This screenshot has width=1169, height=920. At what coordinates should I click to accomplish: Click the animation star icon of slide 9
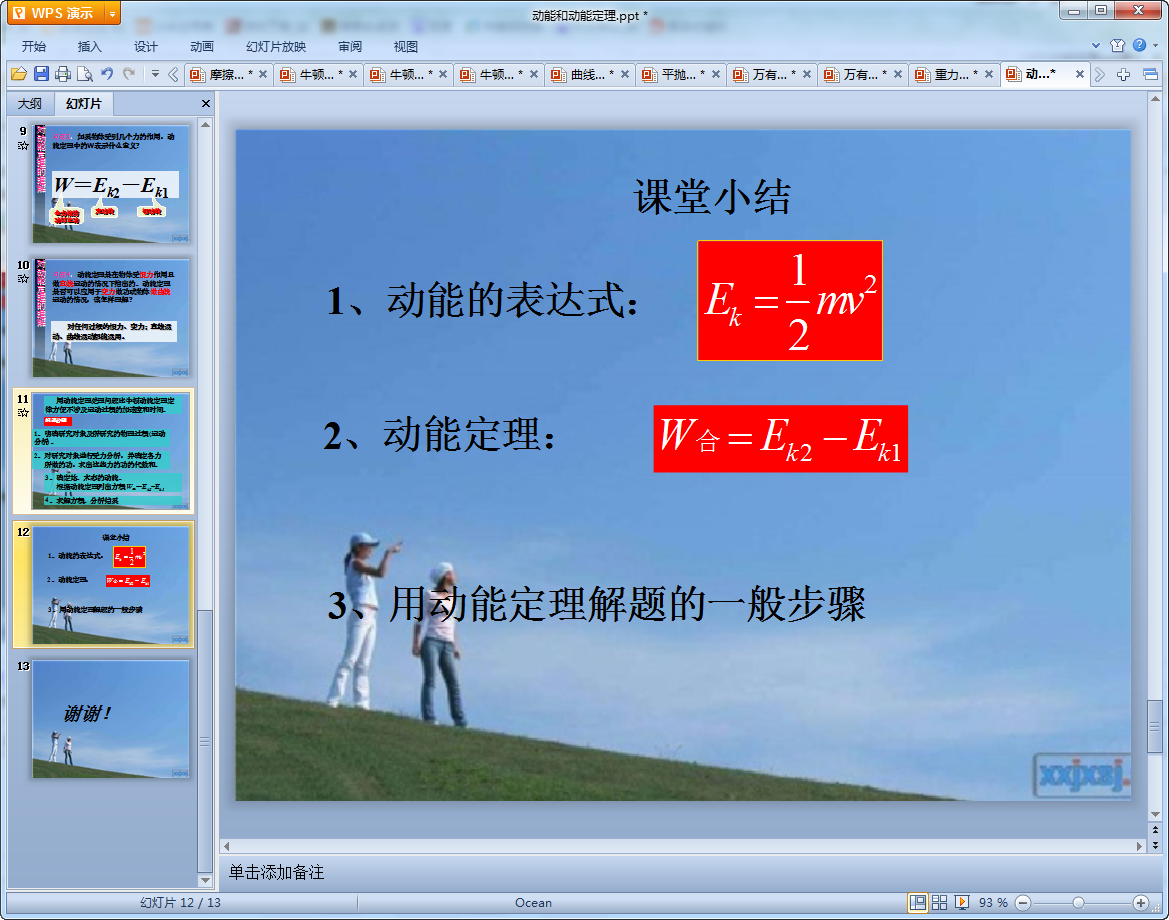point(23,145)
